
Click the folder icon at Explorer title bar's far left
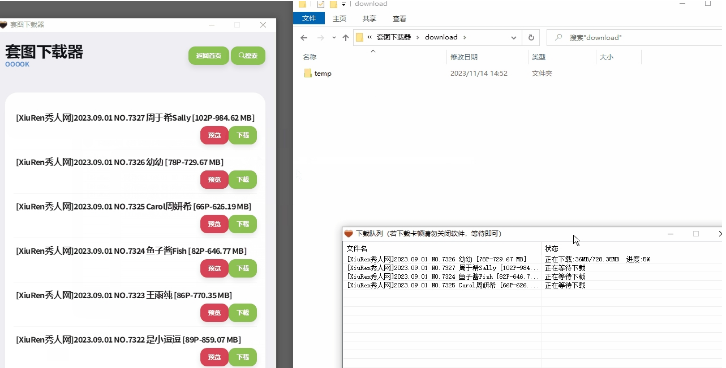point(302,4)
